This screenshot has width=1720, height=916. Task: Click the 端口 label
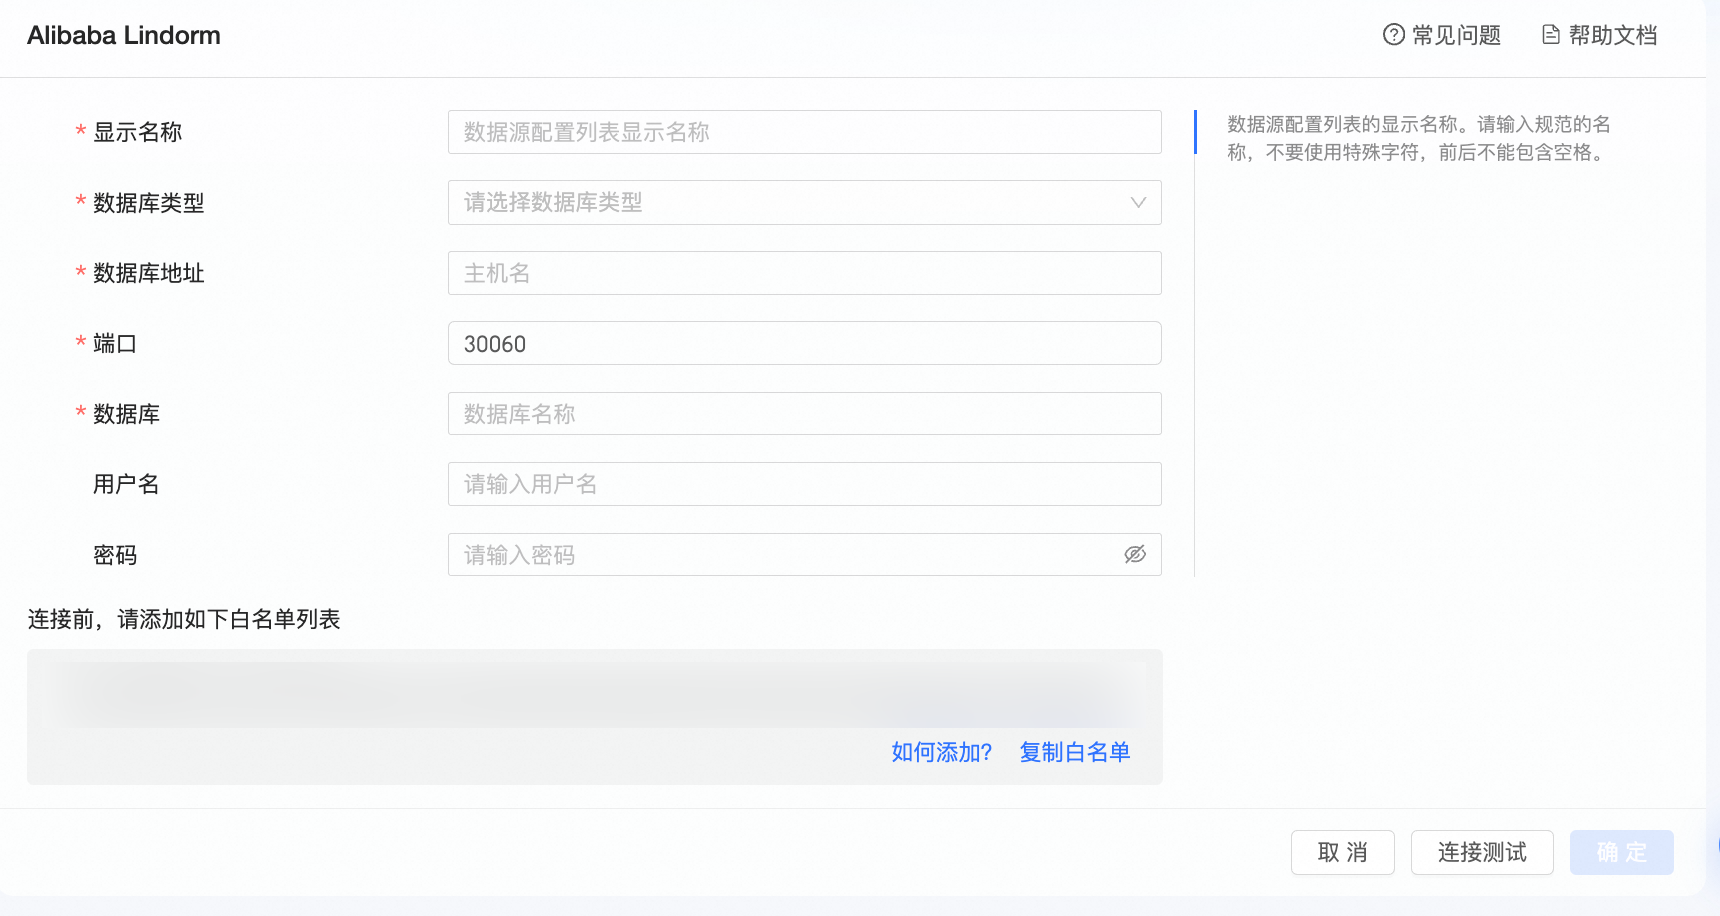click(x=115, y=343)
